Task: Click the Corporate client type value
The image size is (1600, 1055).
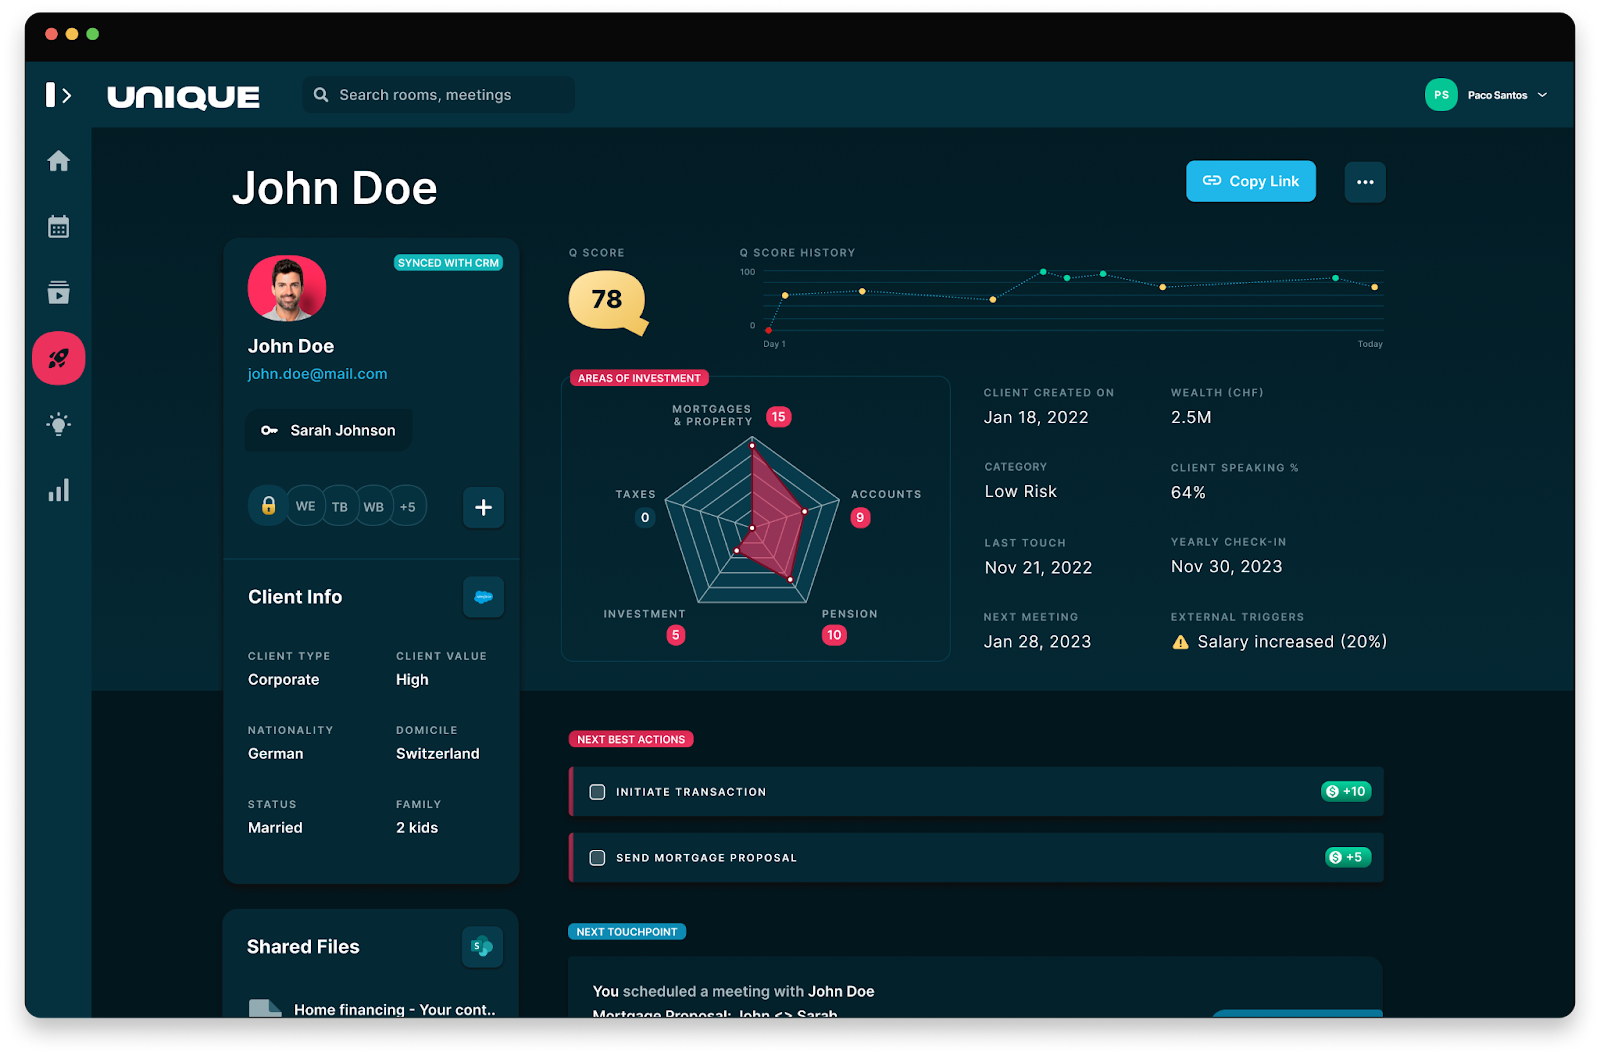Action: [x=284, y=680]
